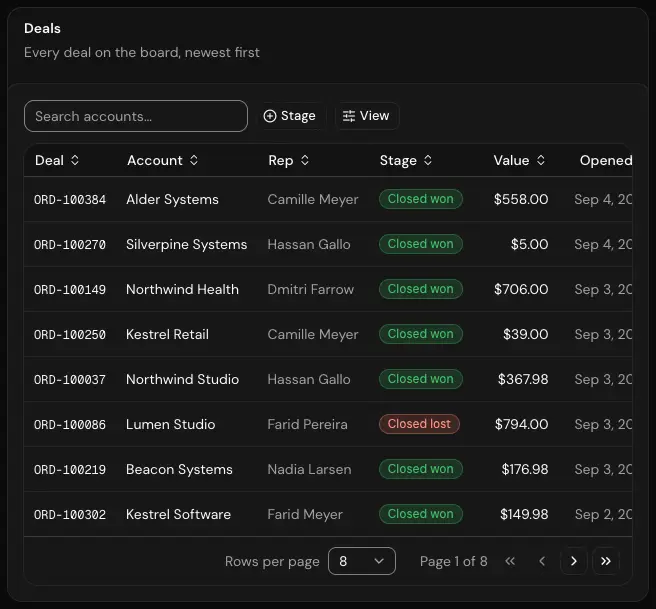Screen dimensions: 656x609
Task: Click the previous page chevron
Action: point(542,561)
